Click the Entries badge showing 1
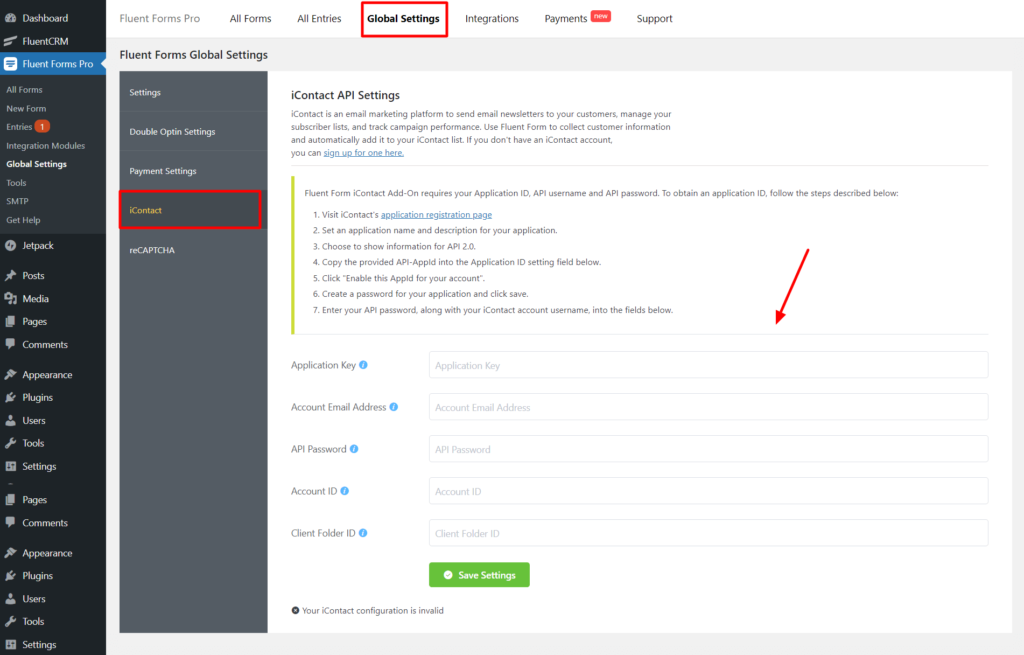Screen dimensions: 1024x655 (x=42, y=127)
